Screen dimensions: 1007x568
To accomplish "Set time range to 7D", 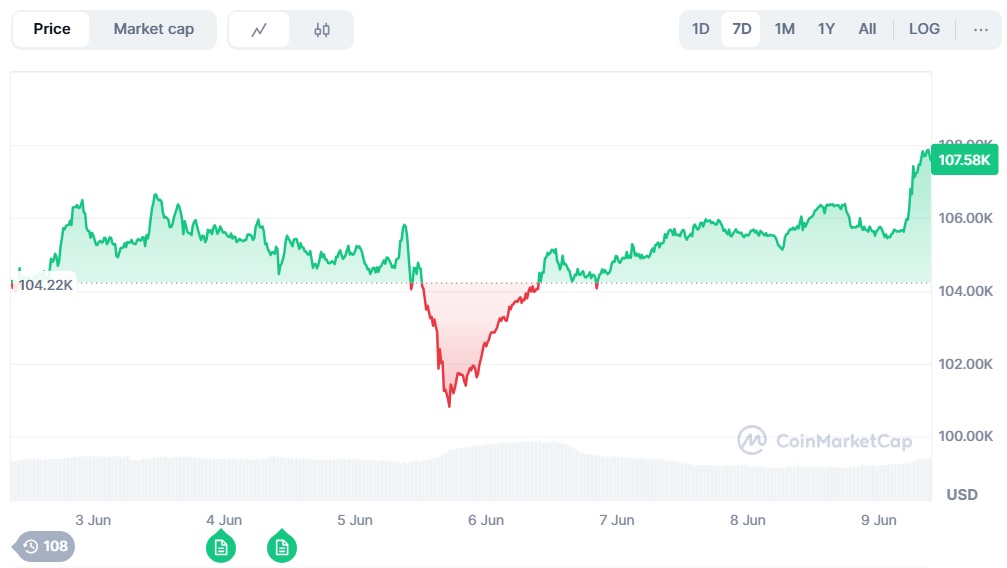I will pos(742,29).
